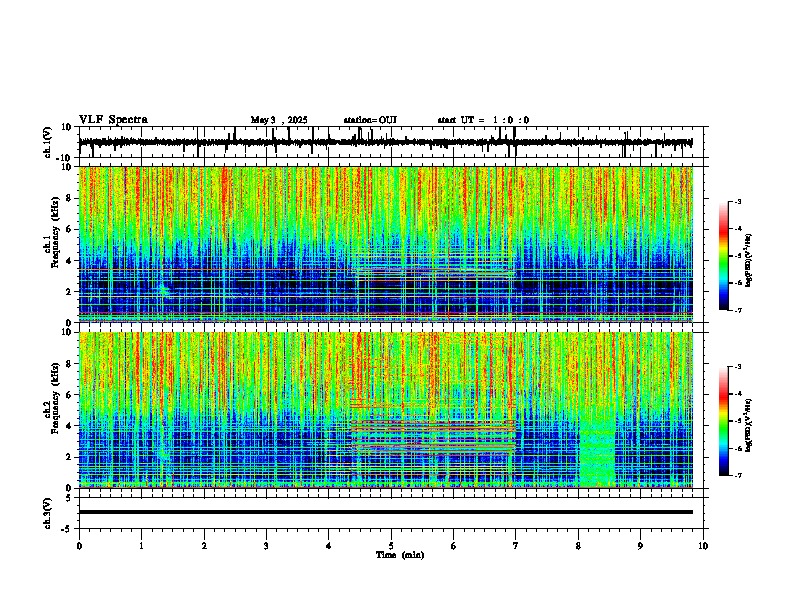Click the "ch.1(V)" axis label

tap(47, 142)
